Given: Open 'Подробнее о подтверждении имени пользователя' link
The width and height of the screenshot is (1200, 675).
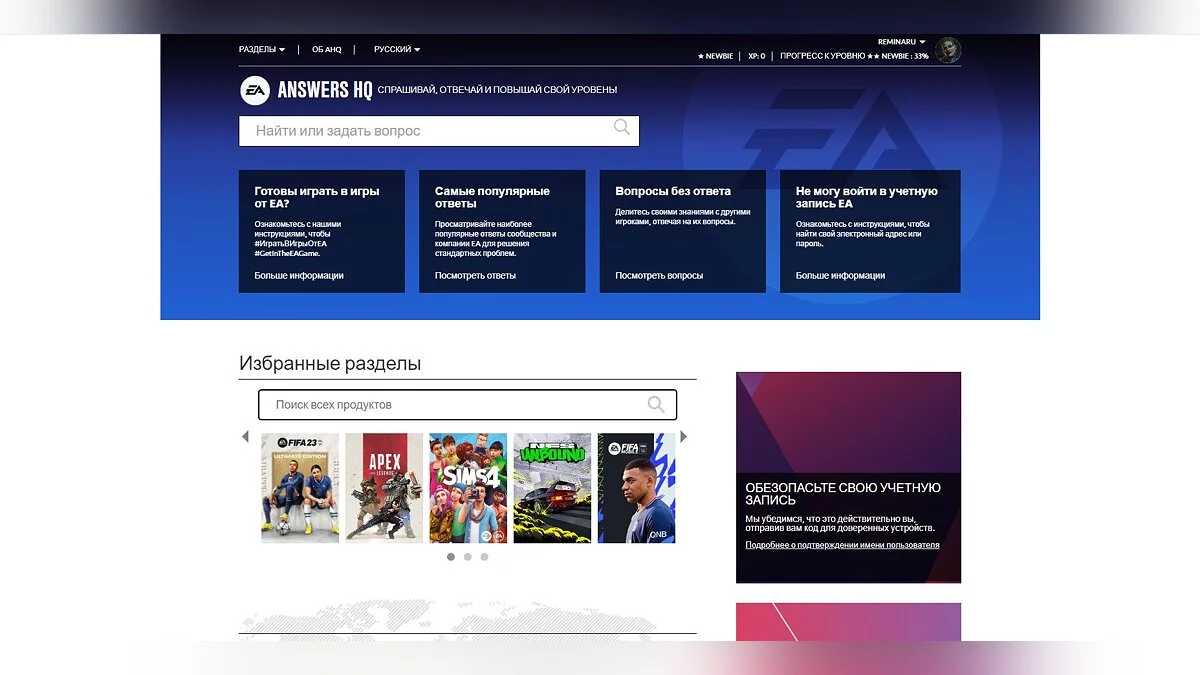Looking at the screenshot, I should point(842,545).
